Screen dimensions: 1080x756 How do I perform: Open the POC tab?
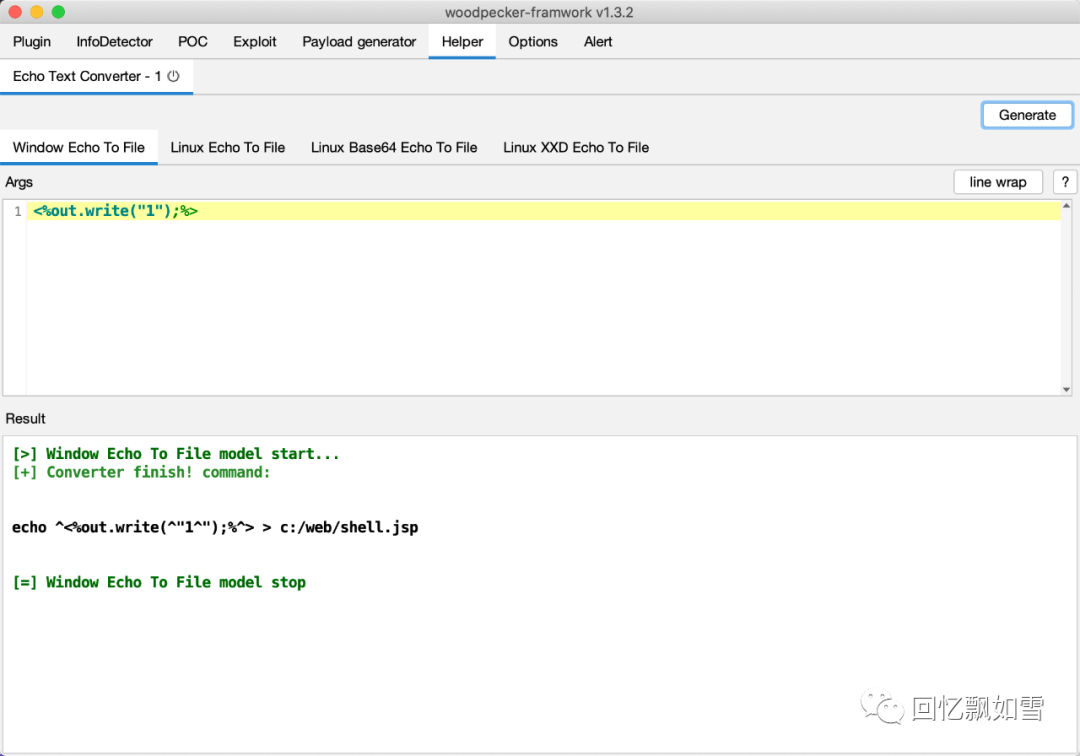pyautogui.click(x=193, y=42)
